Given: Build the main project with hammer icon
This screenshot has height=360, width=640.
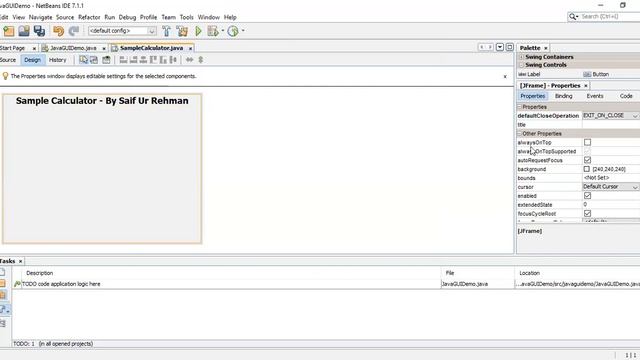Looking at the screenshot, I should tap(167, 31).
